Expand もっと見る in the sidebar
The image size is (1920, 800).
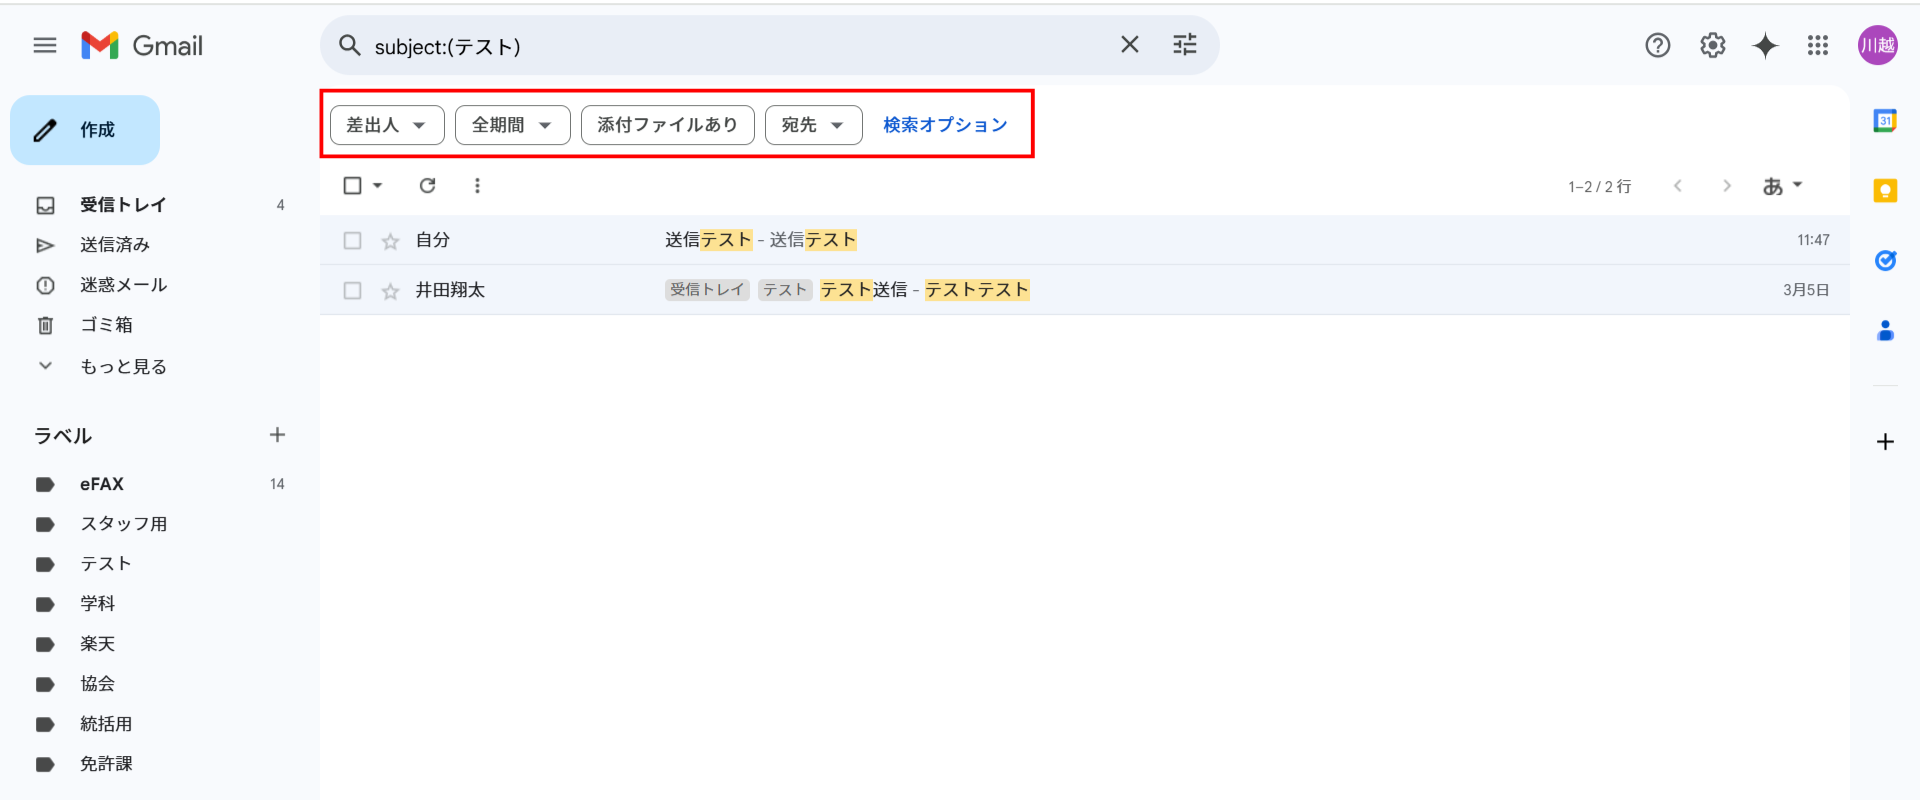[122, 366]
